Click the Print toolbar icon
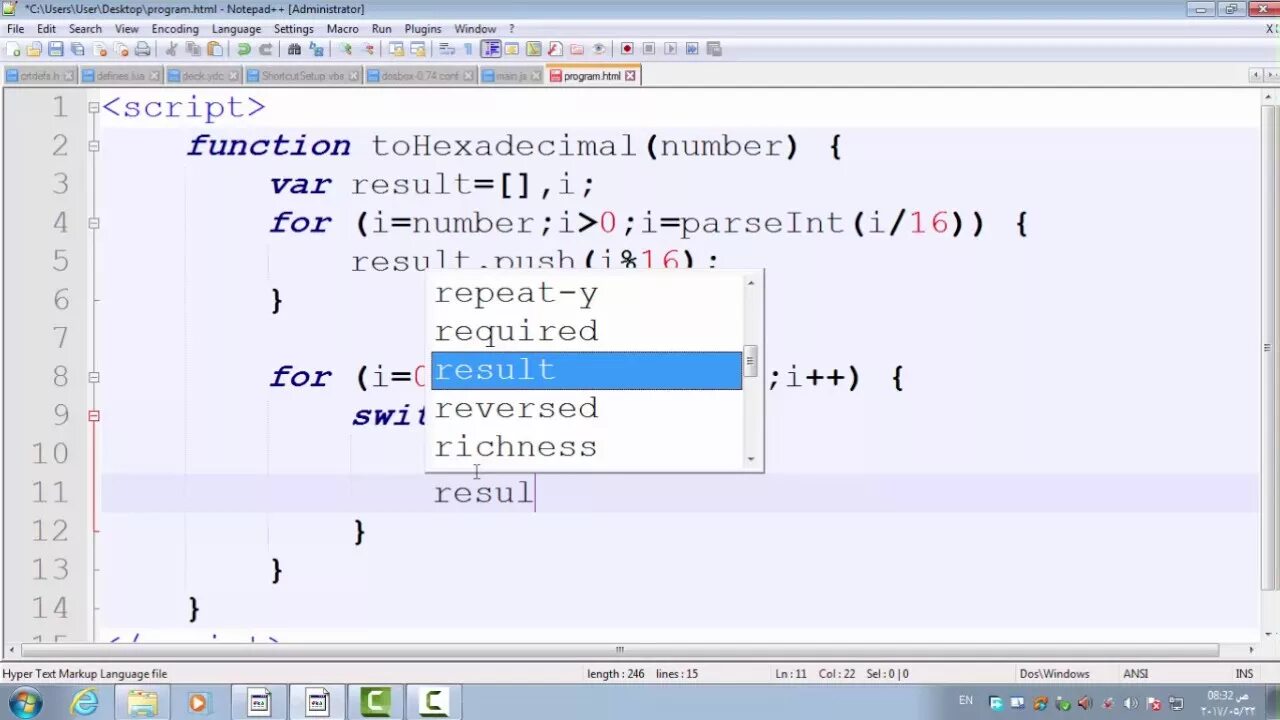Viewport: 1280px width, 720px height. coord(143,49)
